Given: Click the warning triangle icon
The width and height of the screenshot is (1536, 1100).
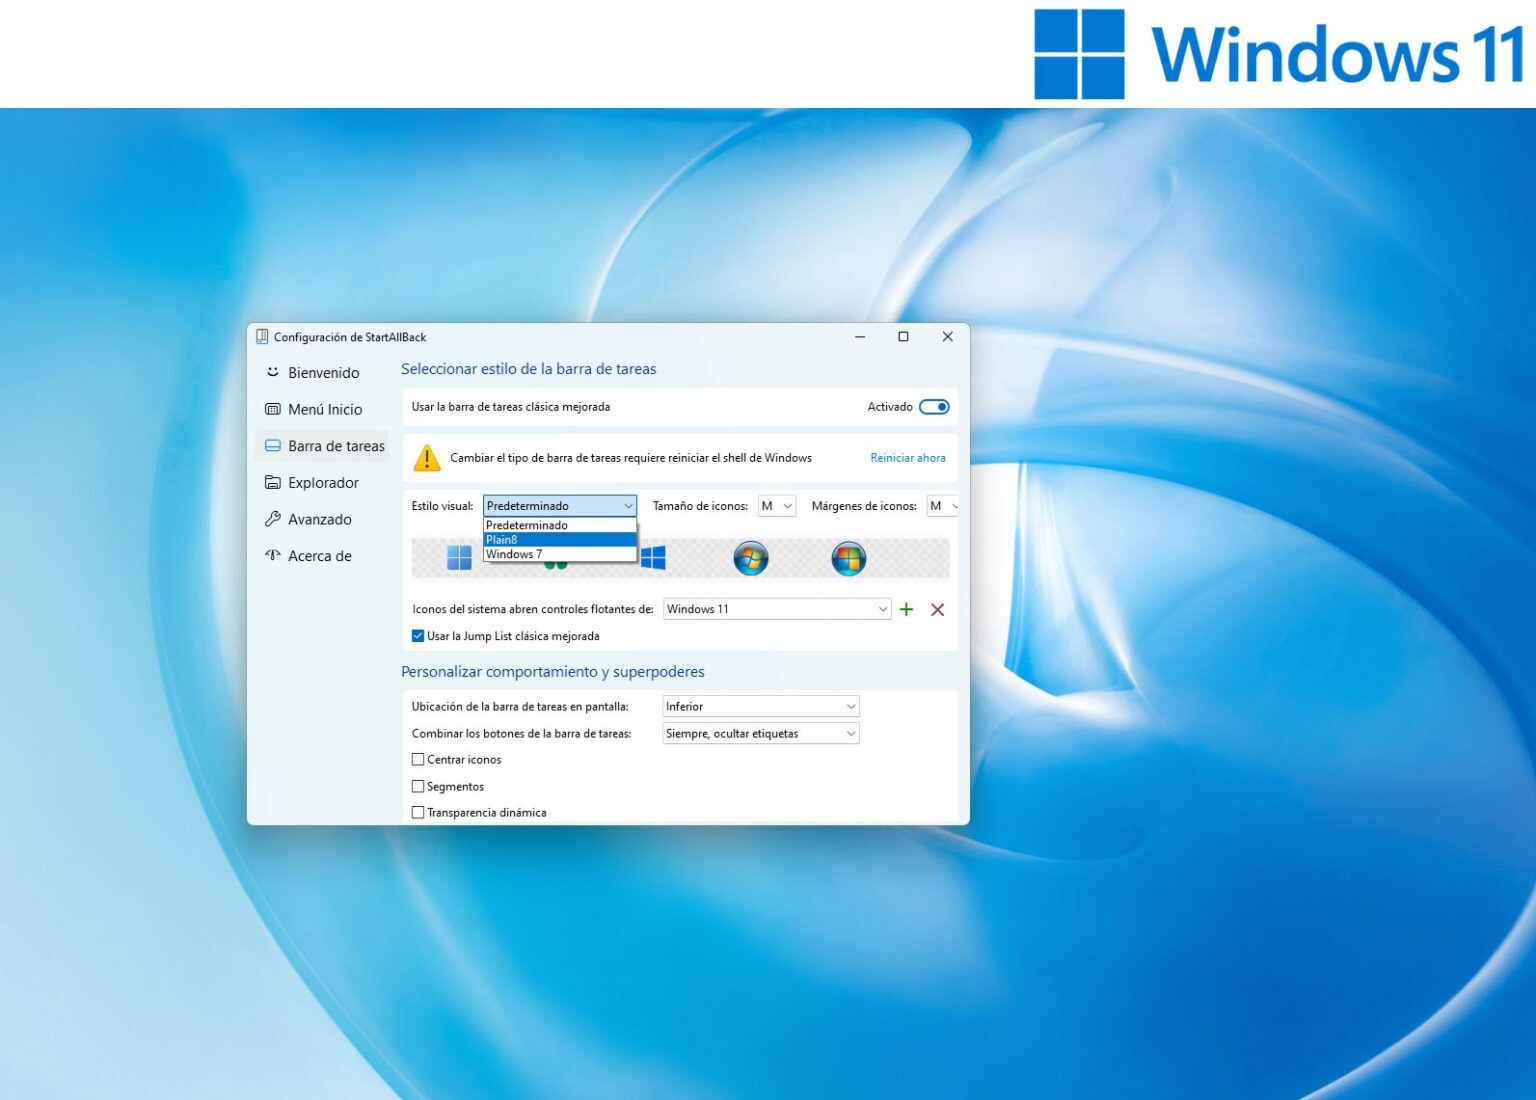Looking at the screenshot, I should coord(427,458).
